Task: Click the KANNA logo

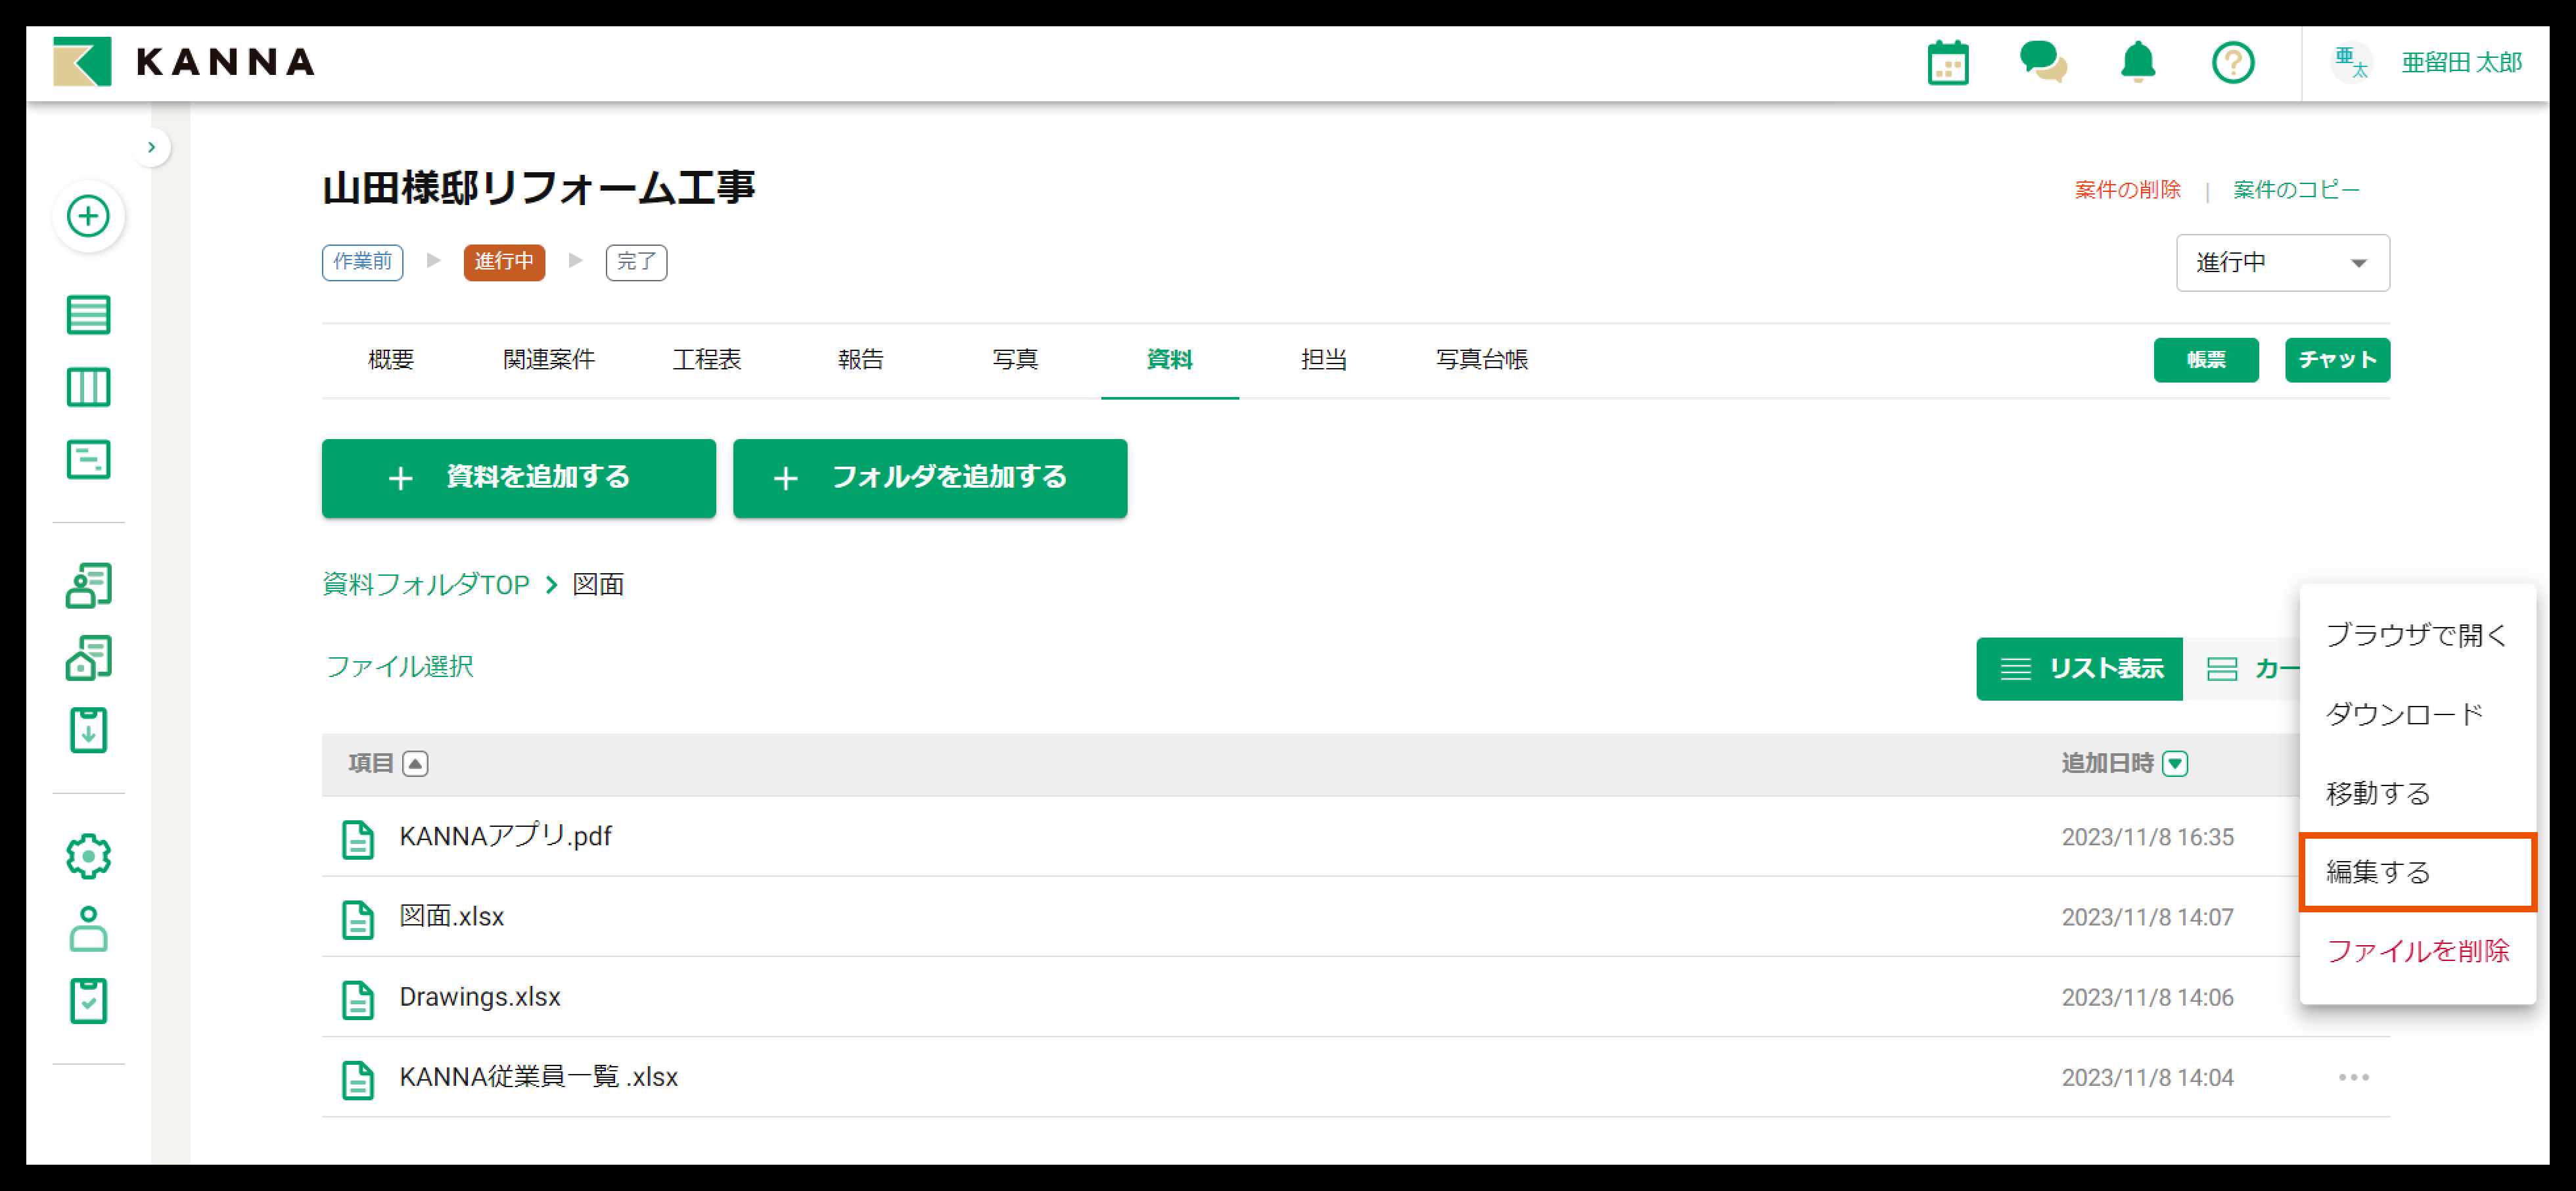Action: click(184, 62)
